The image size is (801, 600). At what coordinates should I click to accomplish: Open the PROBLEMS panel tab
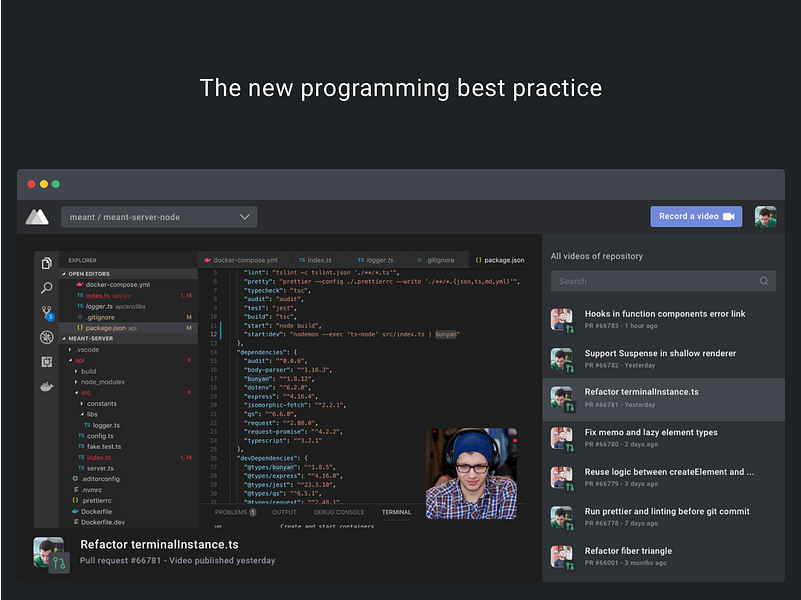pos(235,512)
